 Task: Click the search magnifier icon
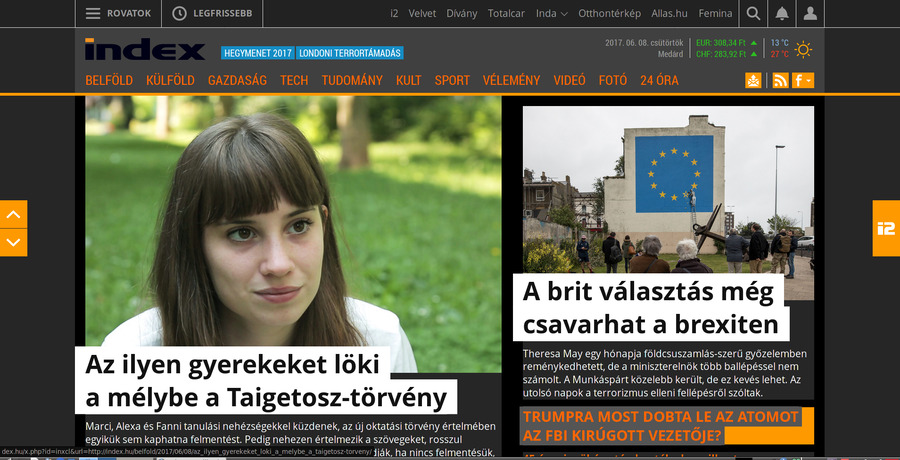point(753,14)
